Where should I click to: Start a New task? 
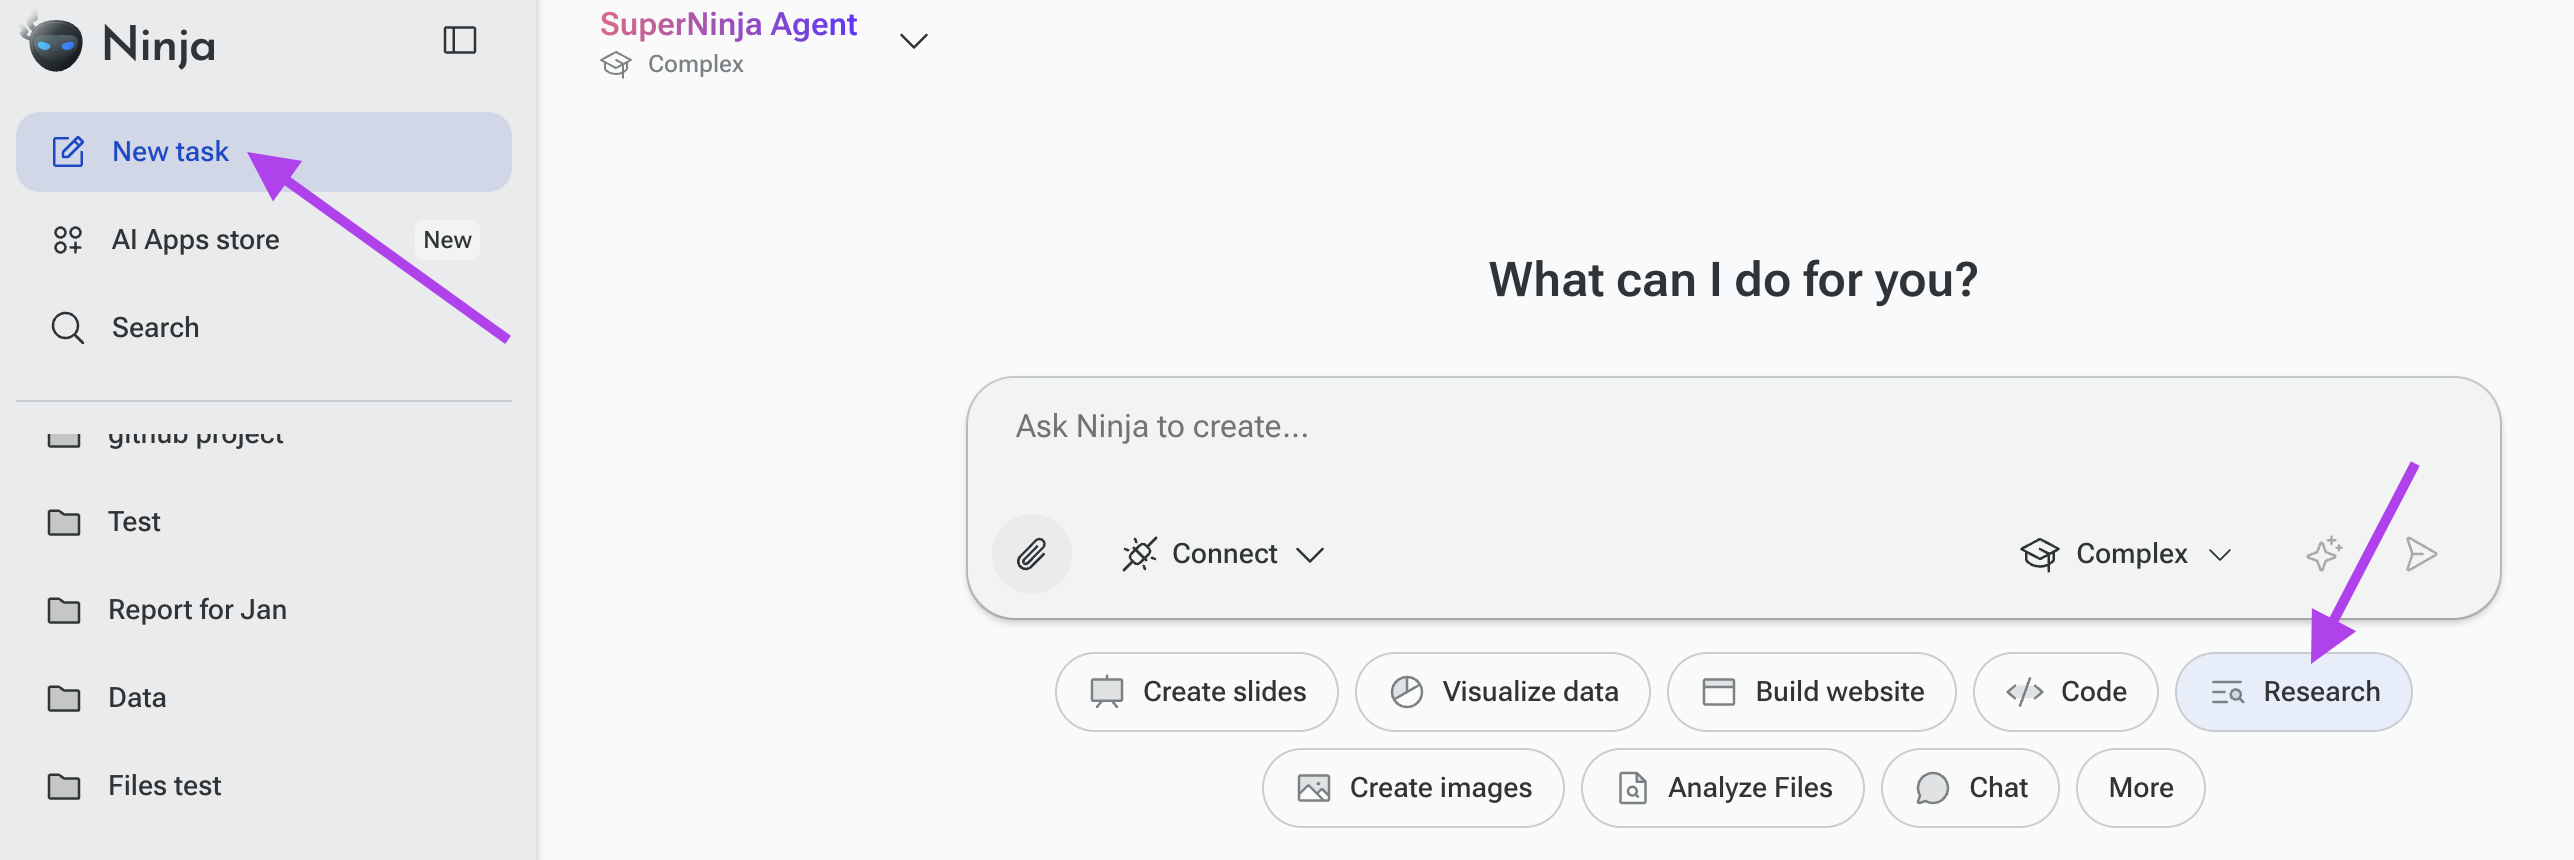point(264,152)
